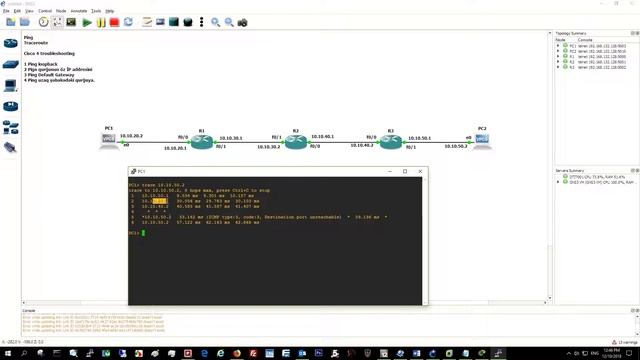Click the Insert picture icon
640x360 pixels.
click(160, 22)
